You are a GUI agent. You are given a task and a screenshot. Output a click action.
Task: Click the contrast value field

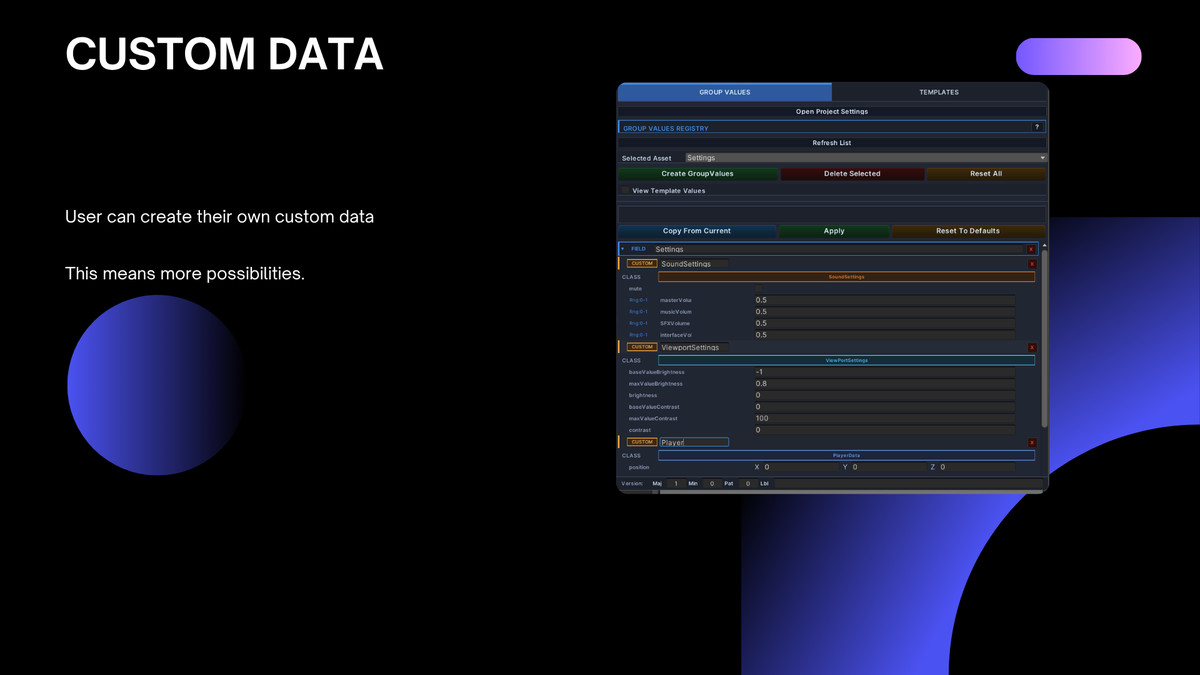[x=885, y=430]
